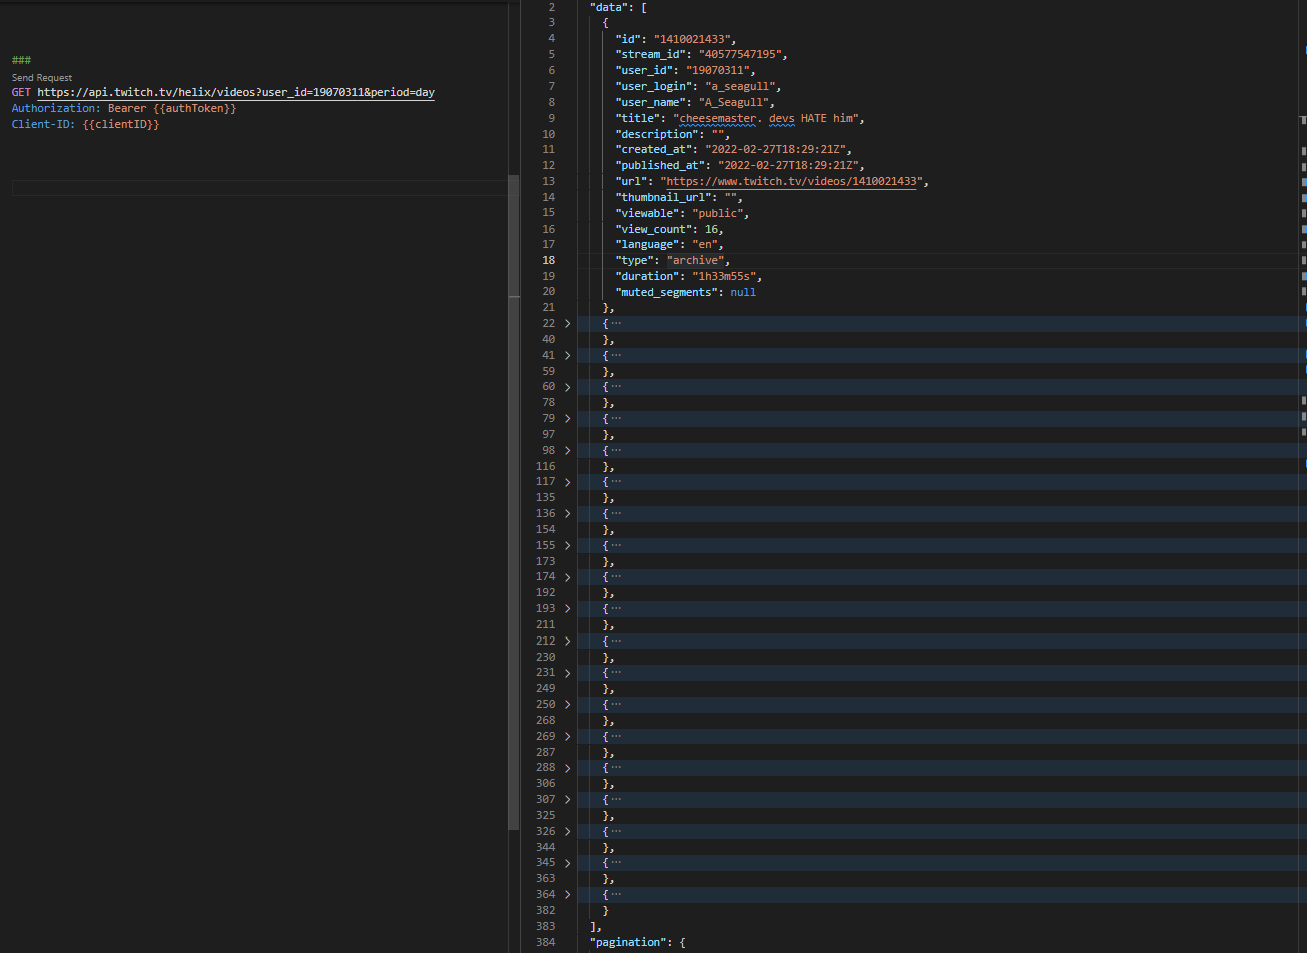1307x953 pixels.
Task: Expand the folded region at line 288
Action: coord(567,767)
